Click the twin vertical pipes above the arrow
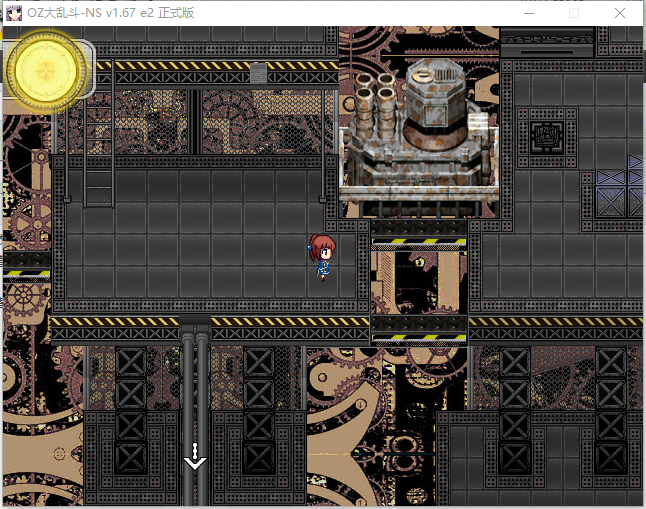646x509 pixels. coord(195,412)
